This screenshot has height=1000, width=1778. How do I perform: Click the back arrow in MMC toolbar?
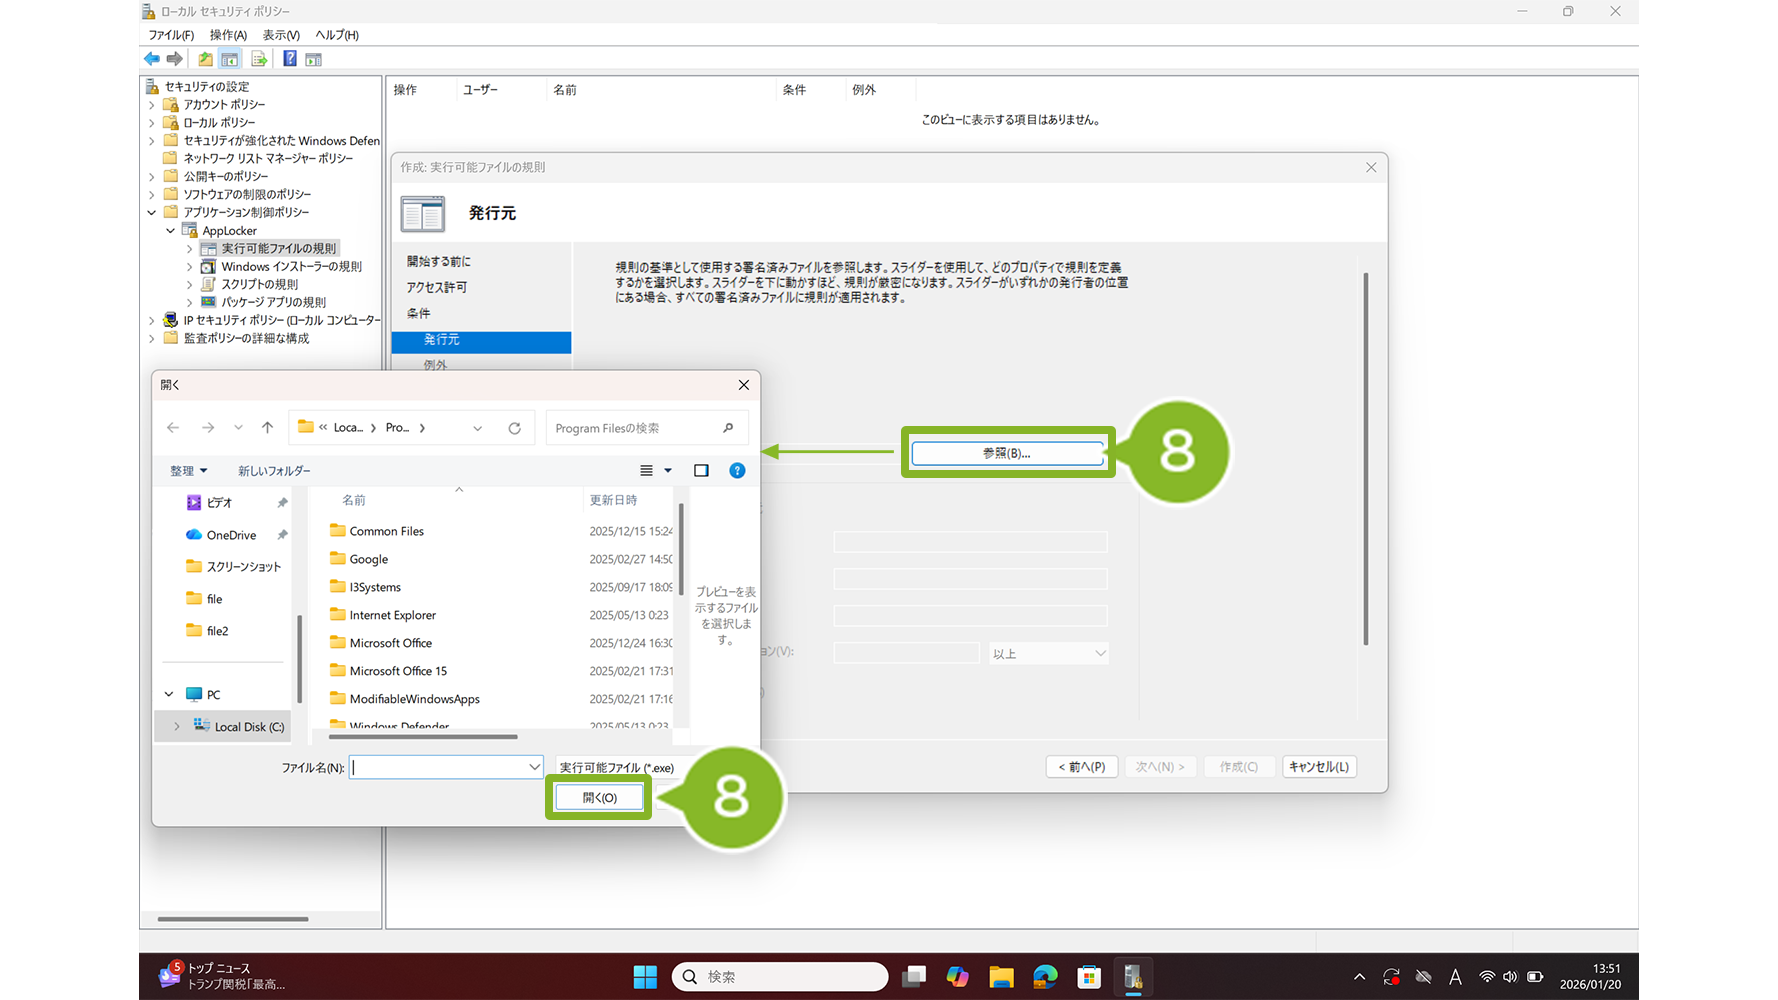[x=152, y=59]
